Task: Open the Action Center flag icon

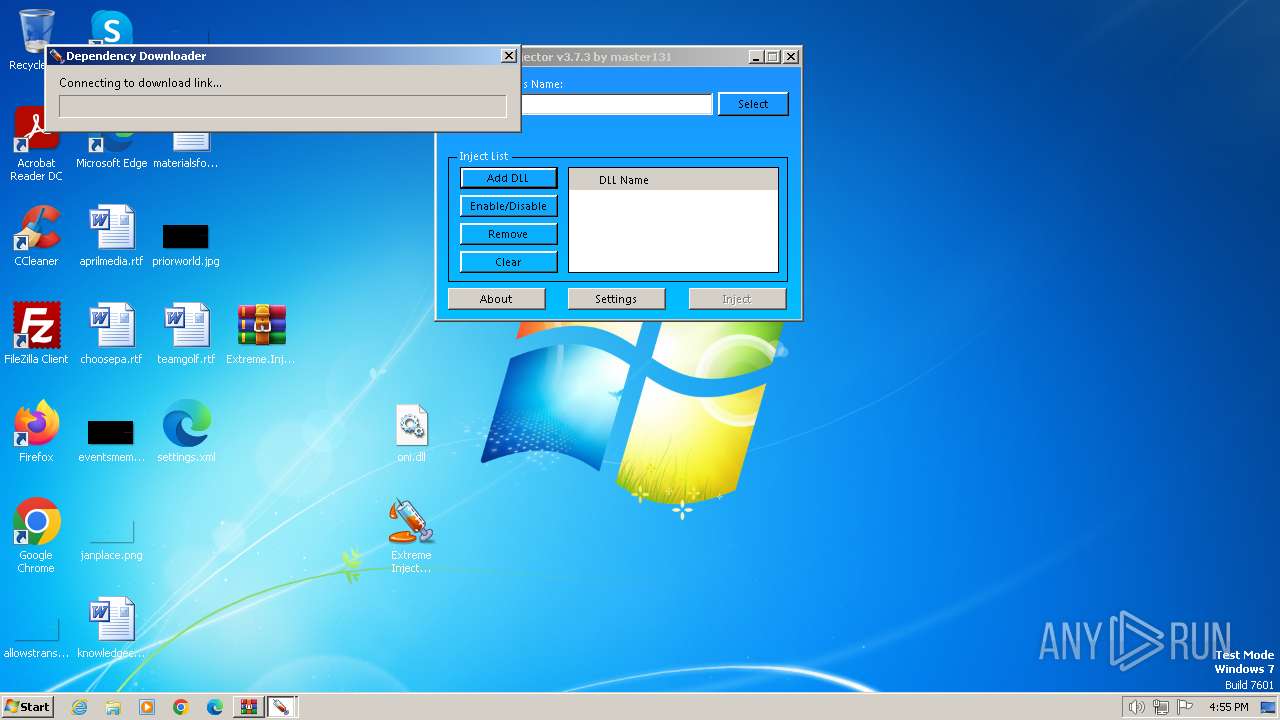Action: pyautogui.click(x=1185, y=707)
